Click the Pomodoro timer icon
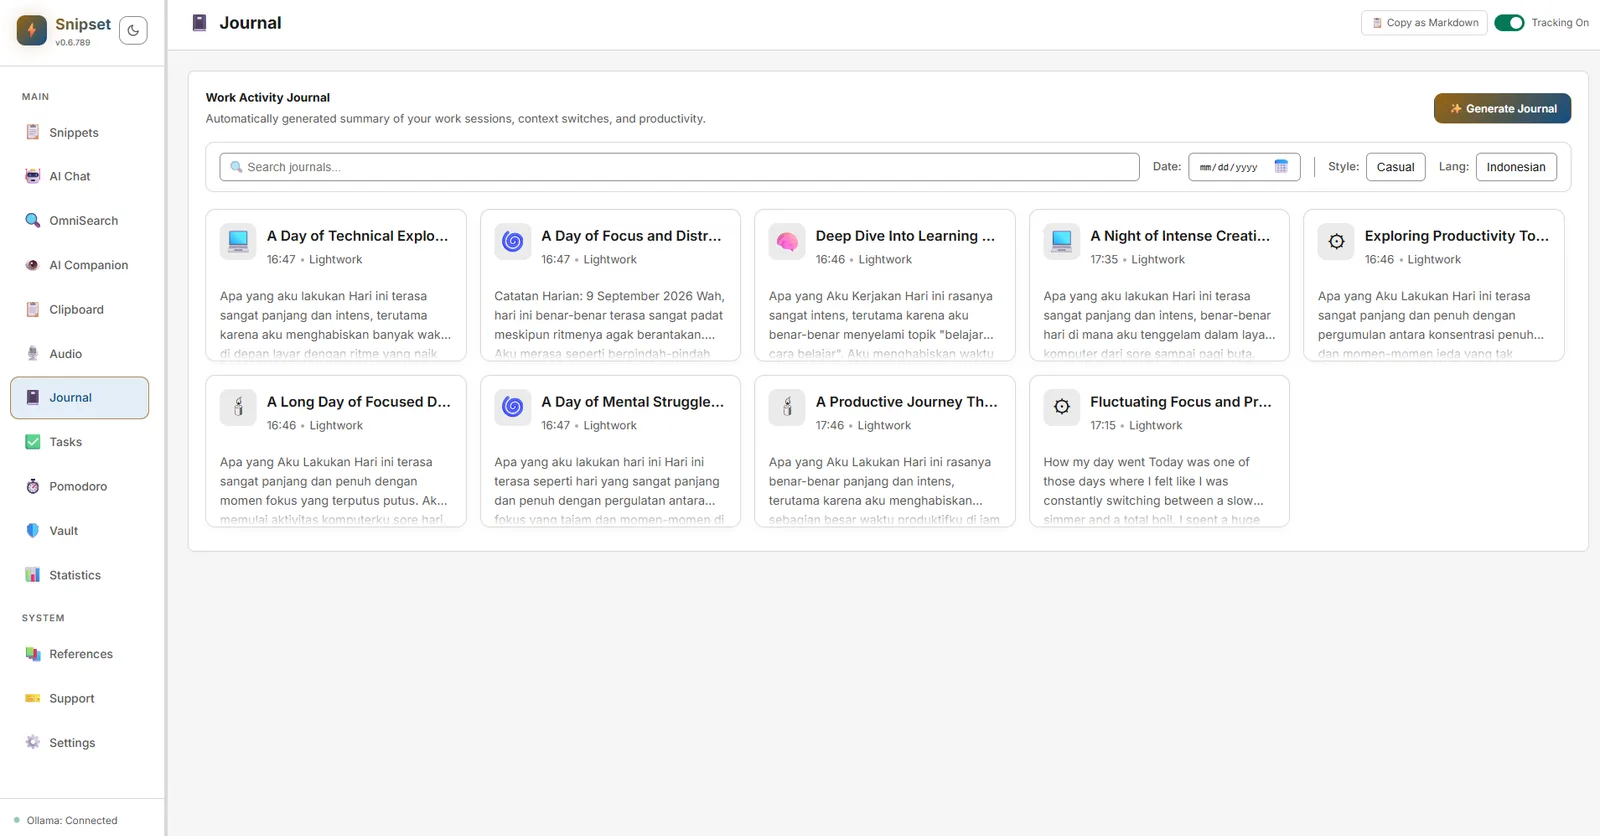The width and height of the screenshot is (1600, 836). click(33, 486)
